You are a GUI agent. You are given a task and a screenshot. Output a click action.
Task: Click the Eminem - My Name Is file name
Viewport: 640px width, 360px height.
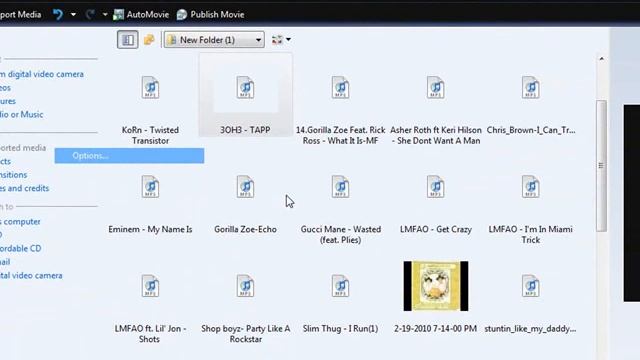pyautogui.click(x=150, y=229)
